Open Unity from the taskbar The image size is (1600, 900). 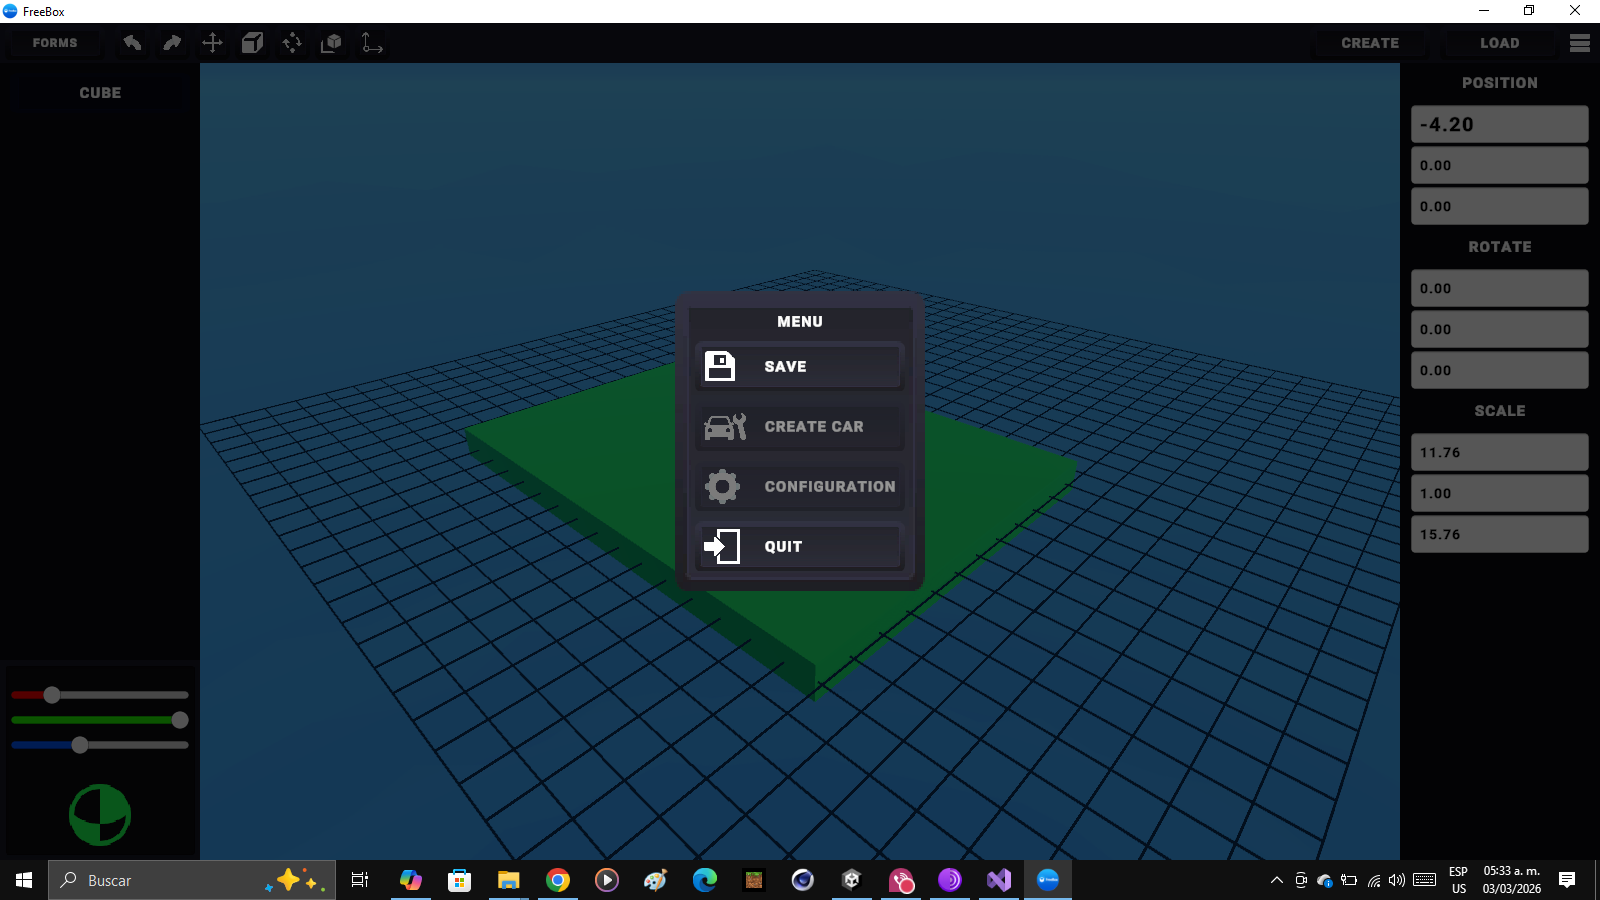852,880
